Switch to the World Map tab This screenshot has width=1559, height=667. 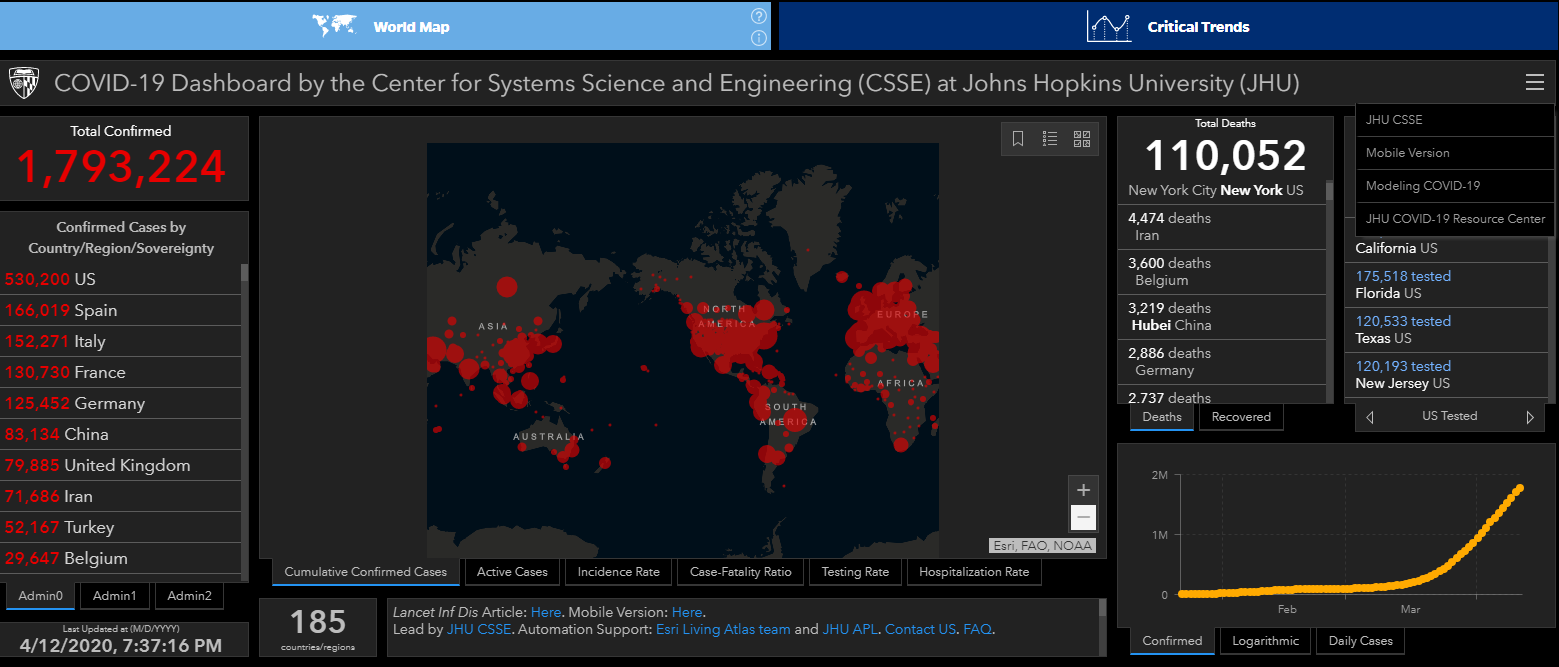386,25
